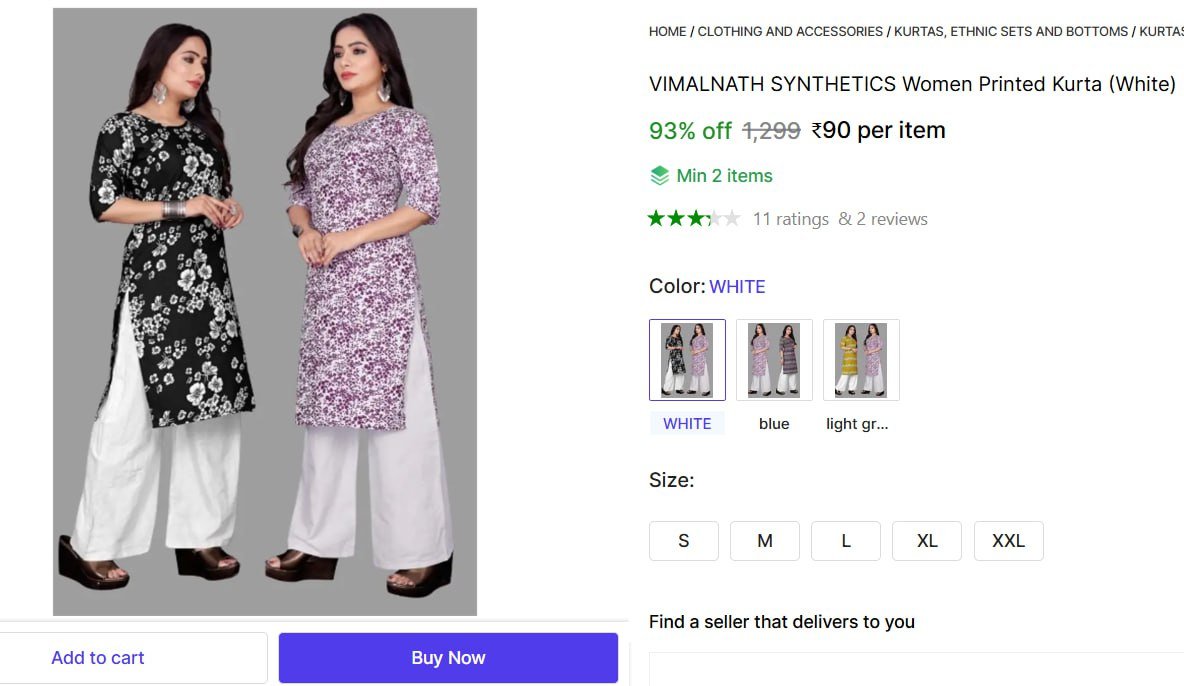Pick size L
Image resolution: width=1184 pixels, height=686 pixels.
click(846, 541)
